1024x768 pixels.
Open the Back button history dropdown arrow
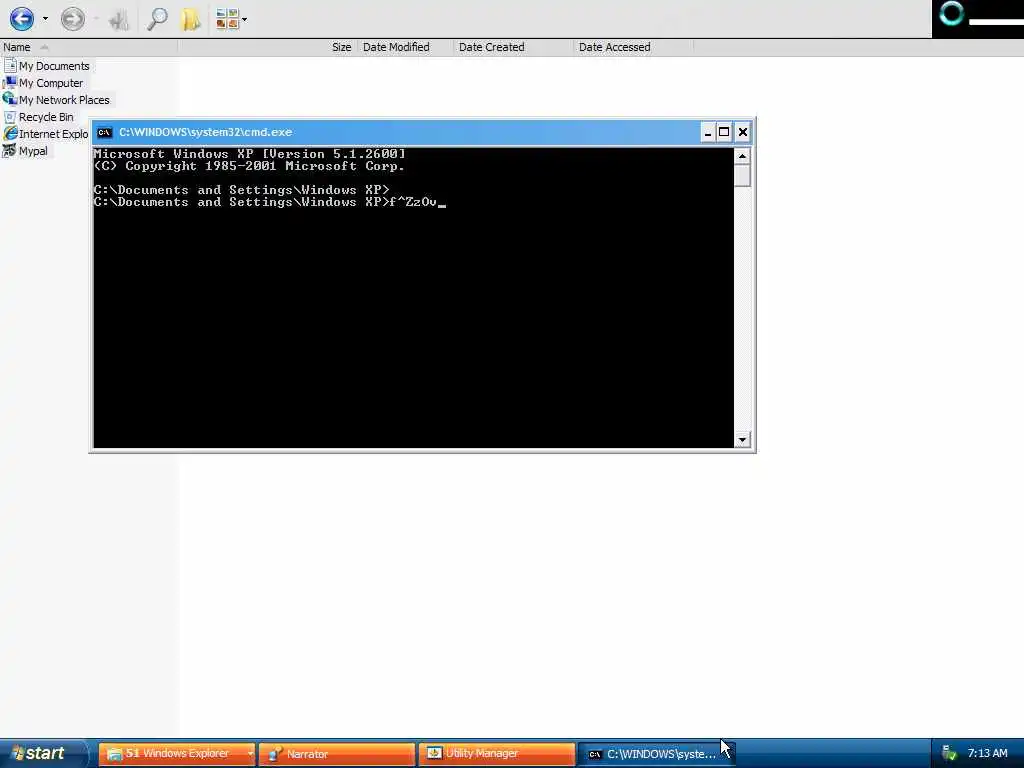pos(45,19)
